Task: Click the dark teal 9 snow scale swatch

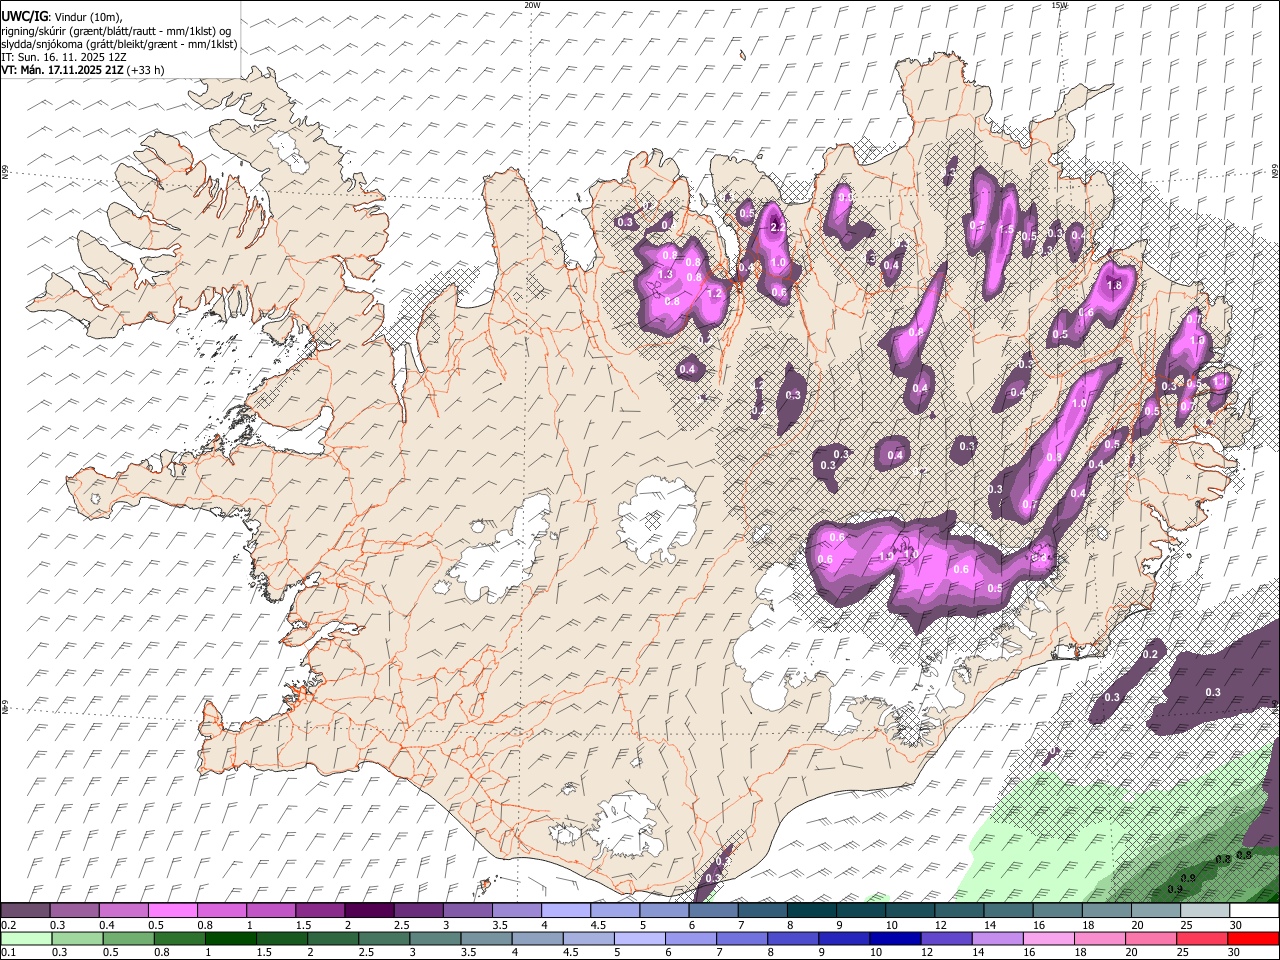Action: [x=861, y=911]
